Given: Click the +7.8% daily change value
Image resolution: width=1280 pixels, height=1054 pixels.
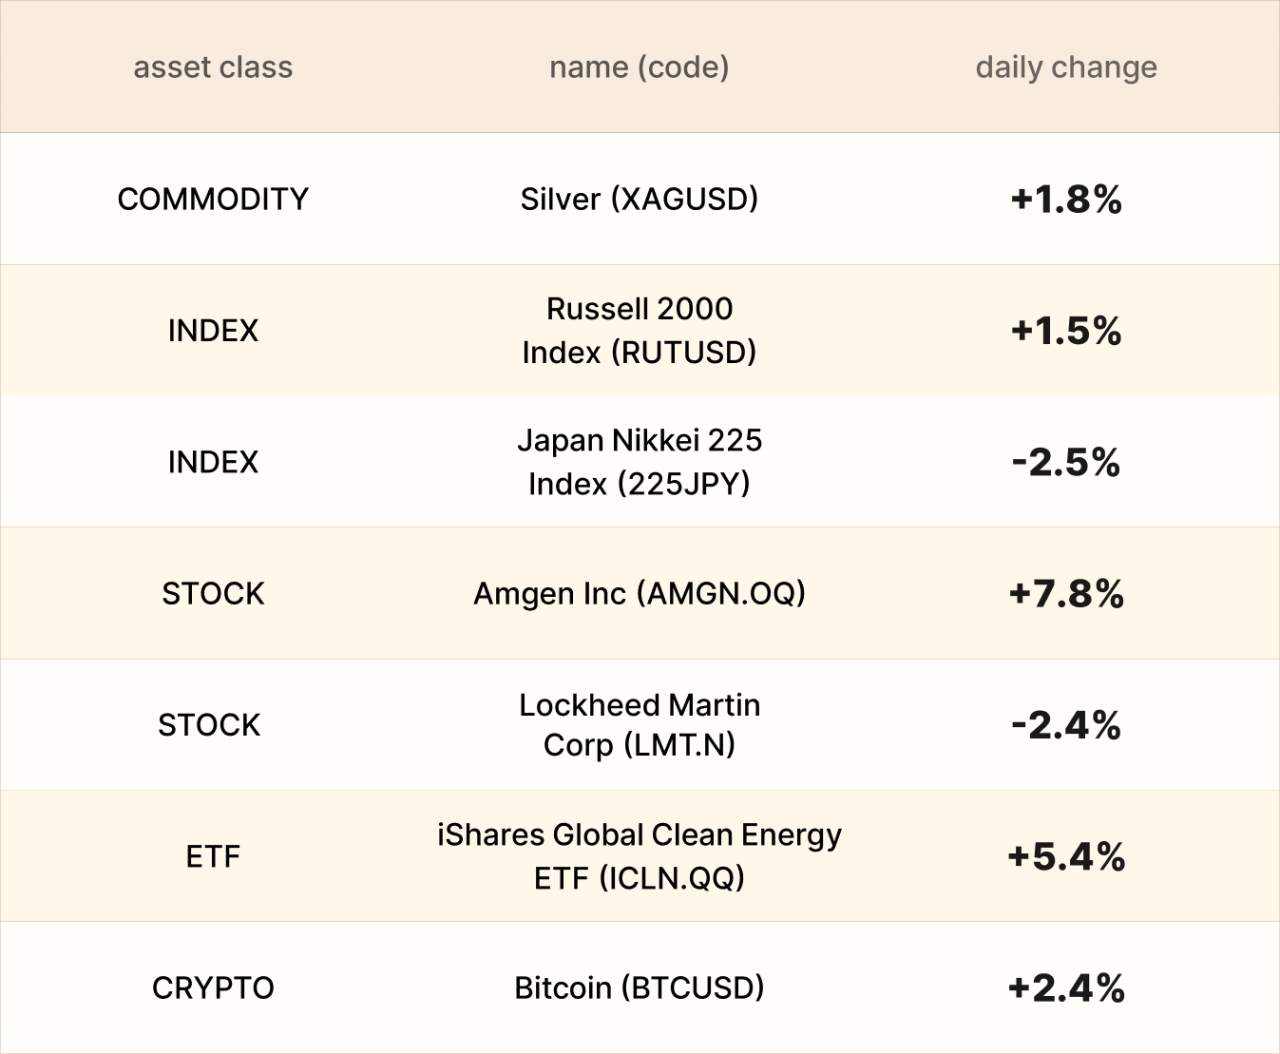Looking at the screenshot, I should (x=1066, y=594).
